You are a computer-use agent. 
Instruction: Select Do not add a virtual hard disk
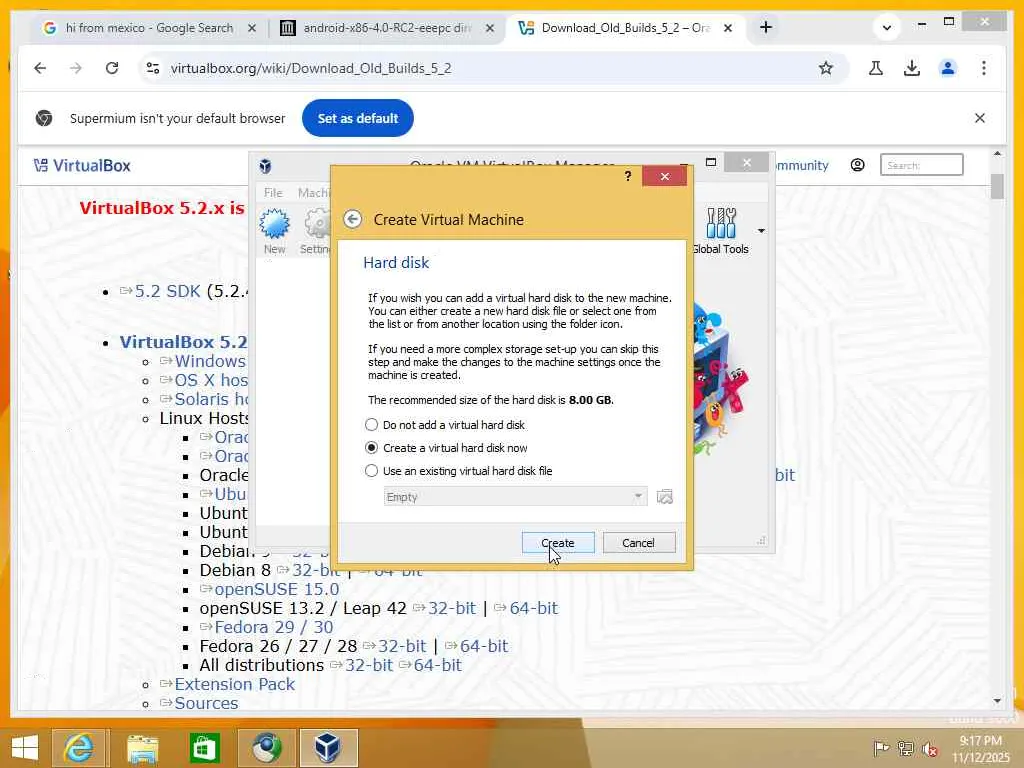point(446,424)
